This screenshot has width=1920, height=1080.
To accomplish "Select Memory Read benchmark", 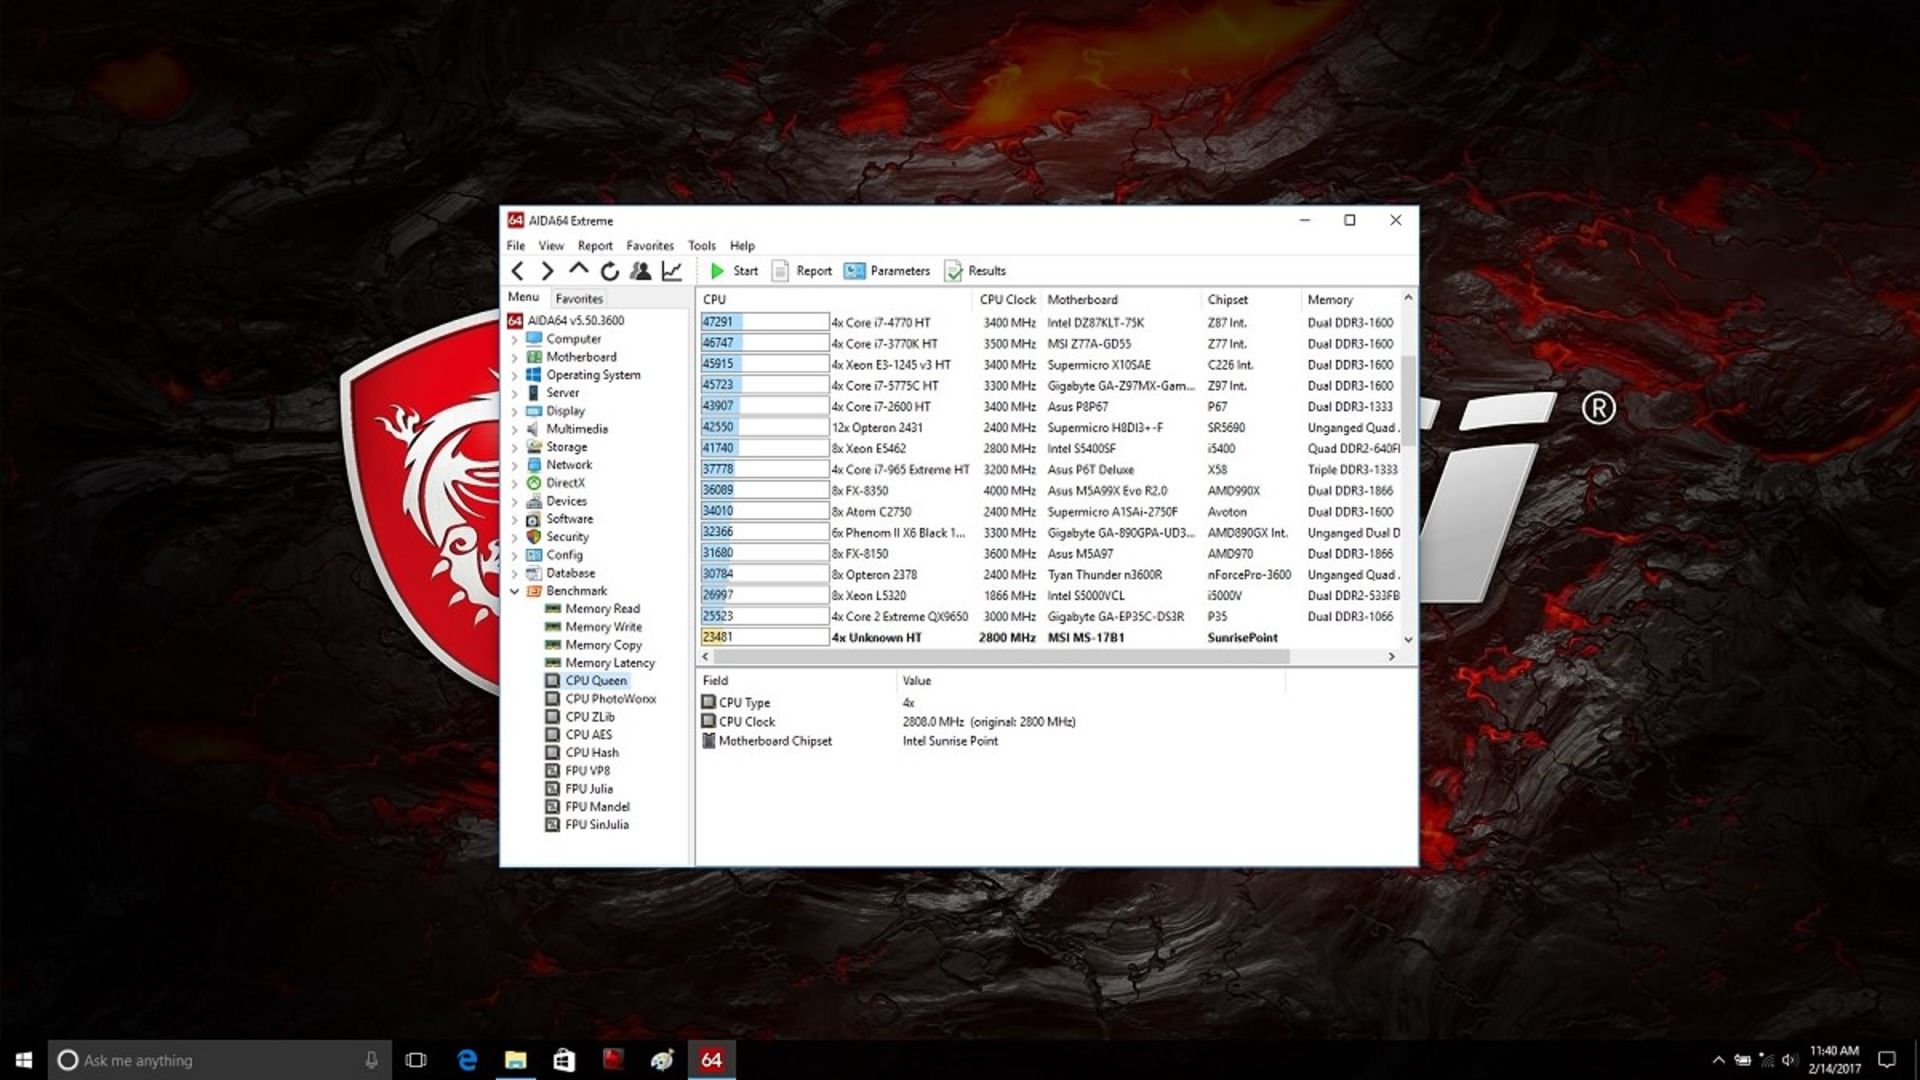I will [602, 609].
